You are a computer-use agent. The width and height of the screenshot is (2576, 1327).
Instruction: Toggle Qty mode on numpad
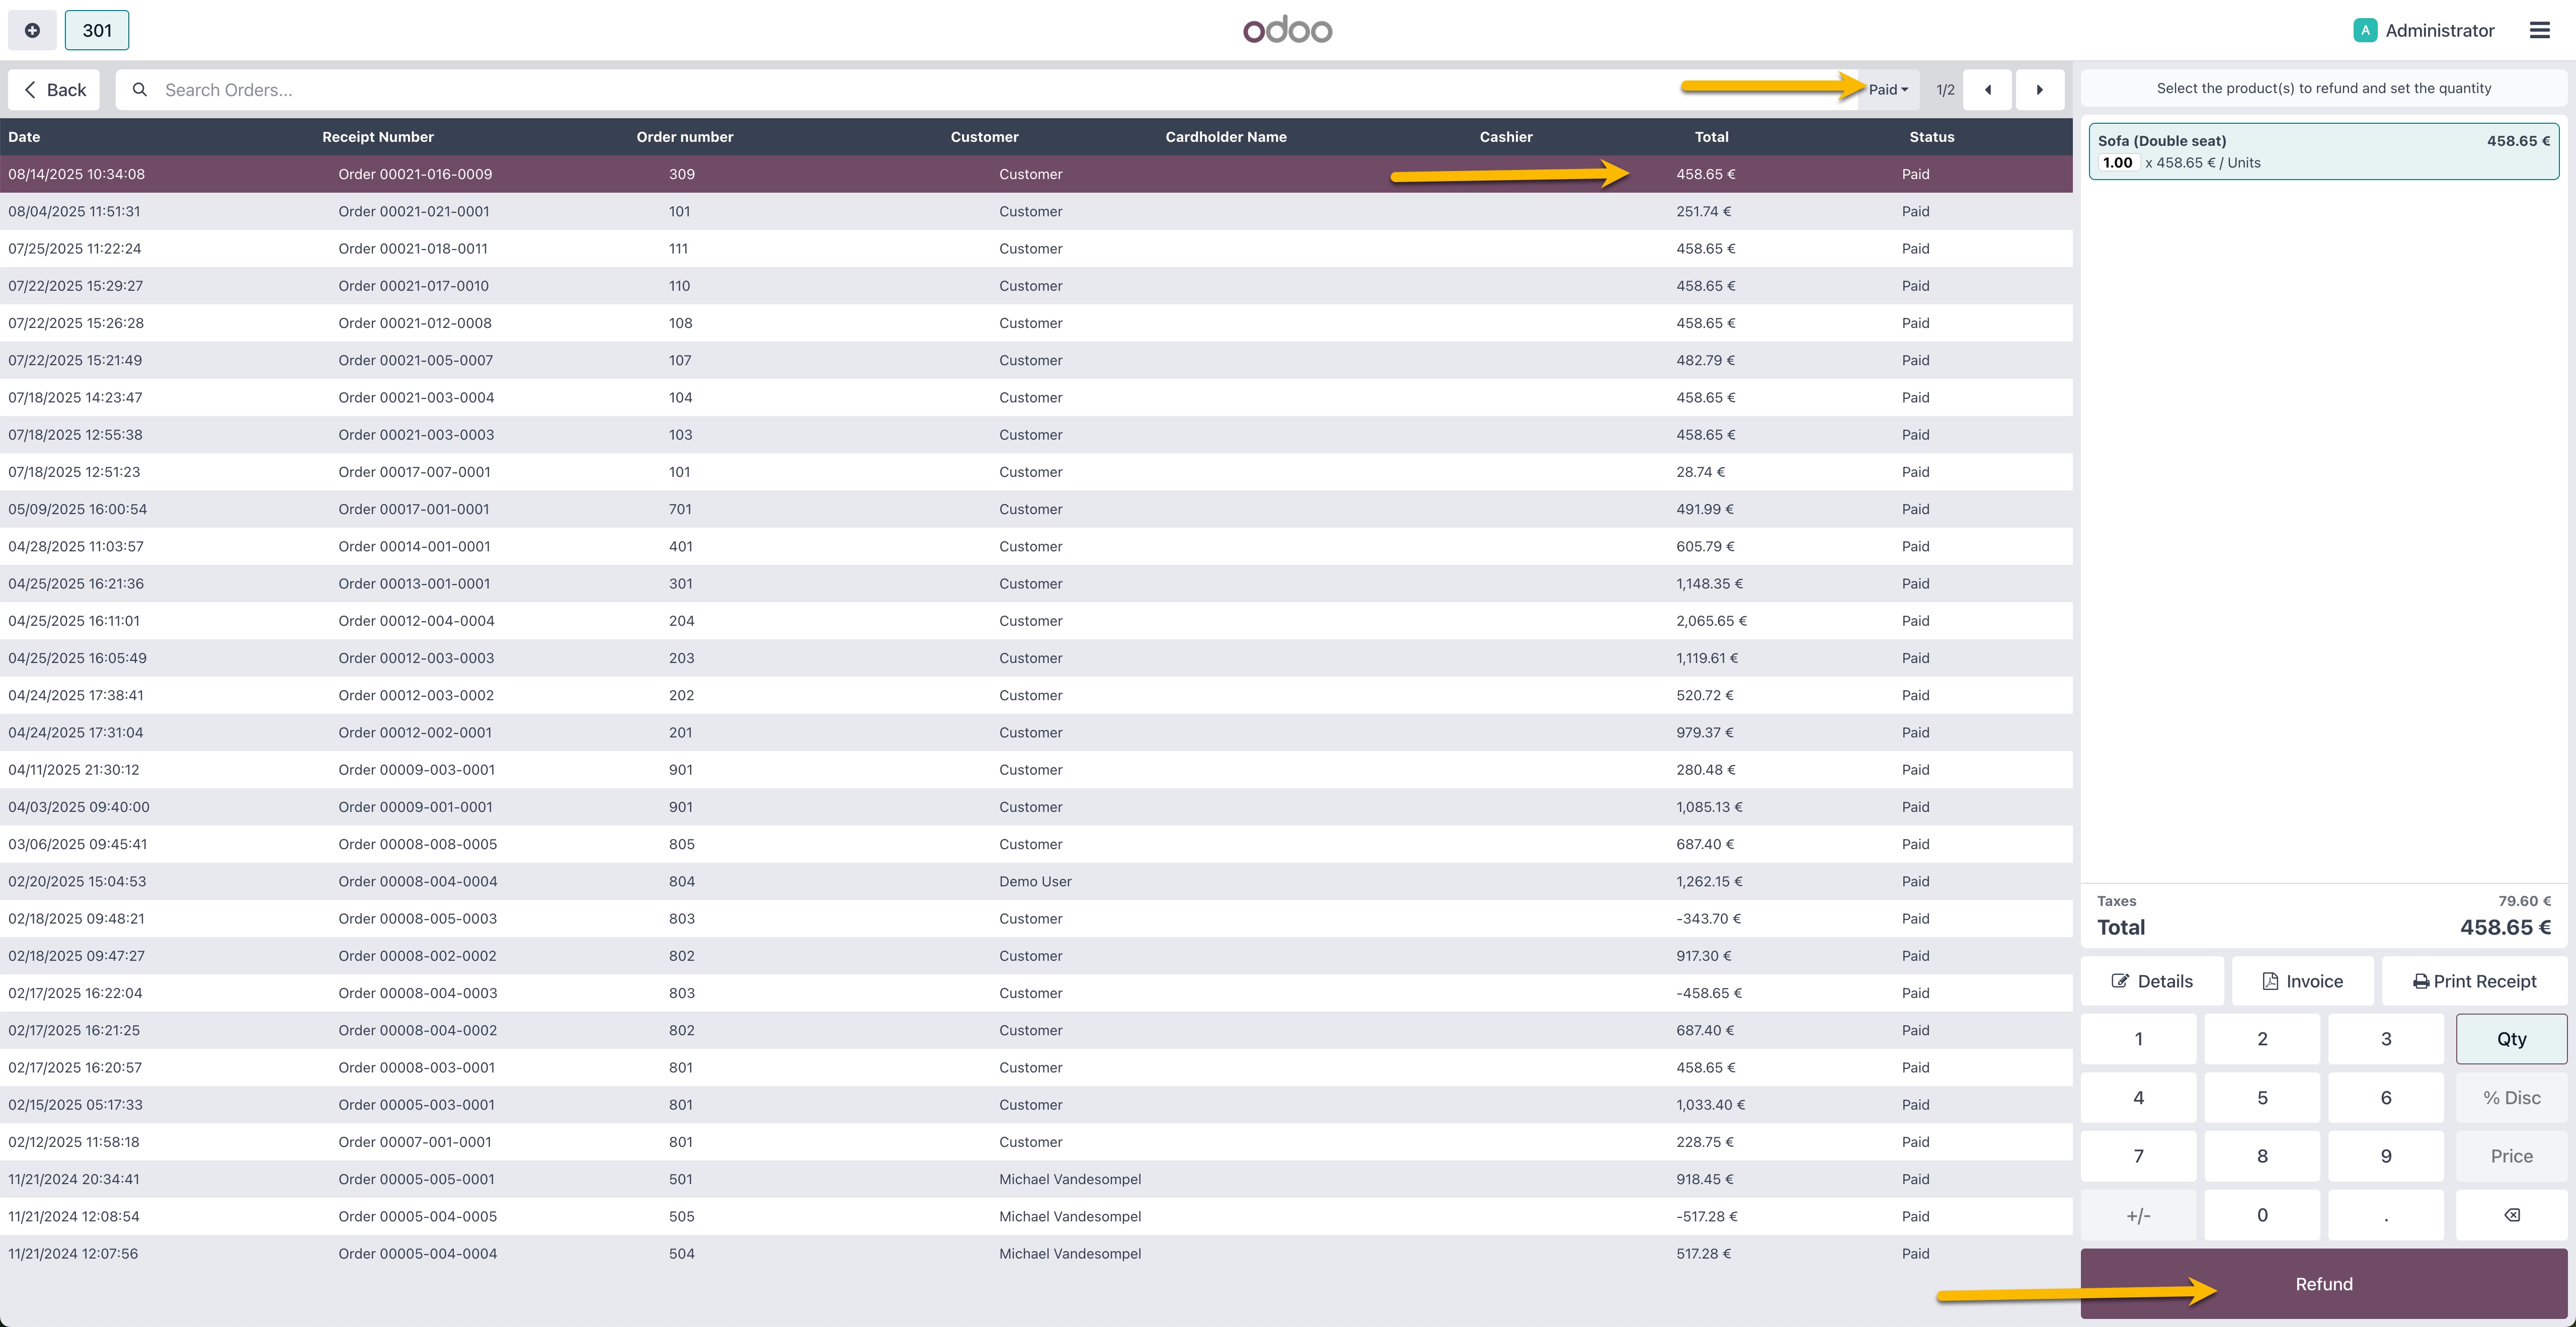click(2510, 1039)
